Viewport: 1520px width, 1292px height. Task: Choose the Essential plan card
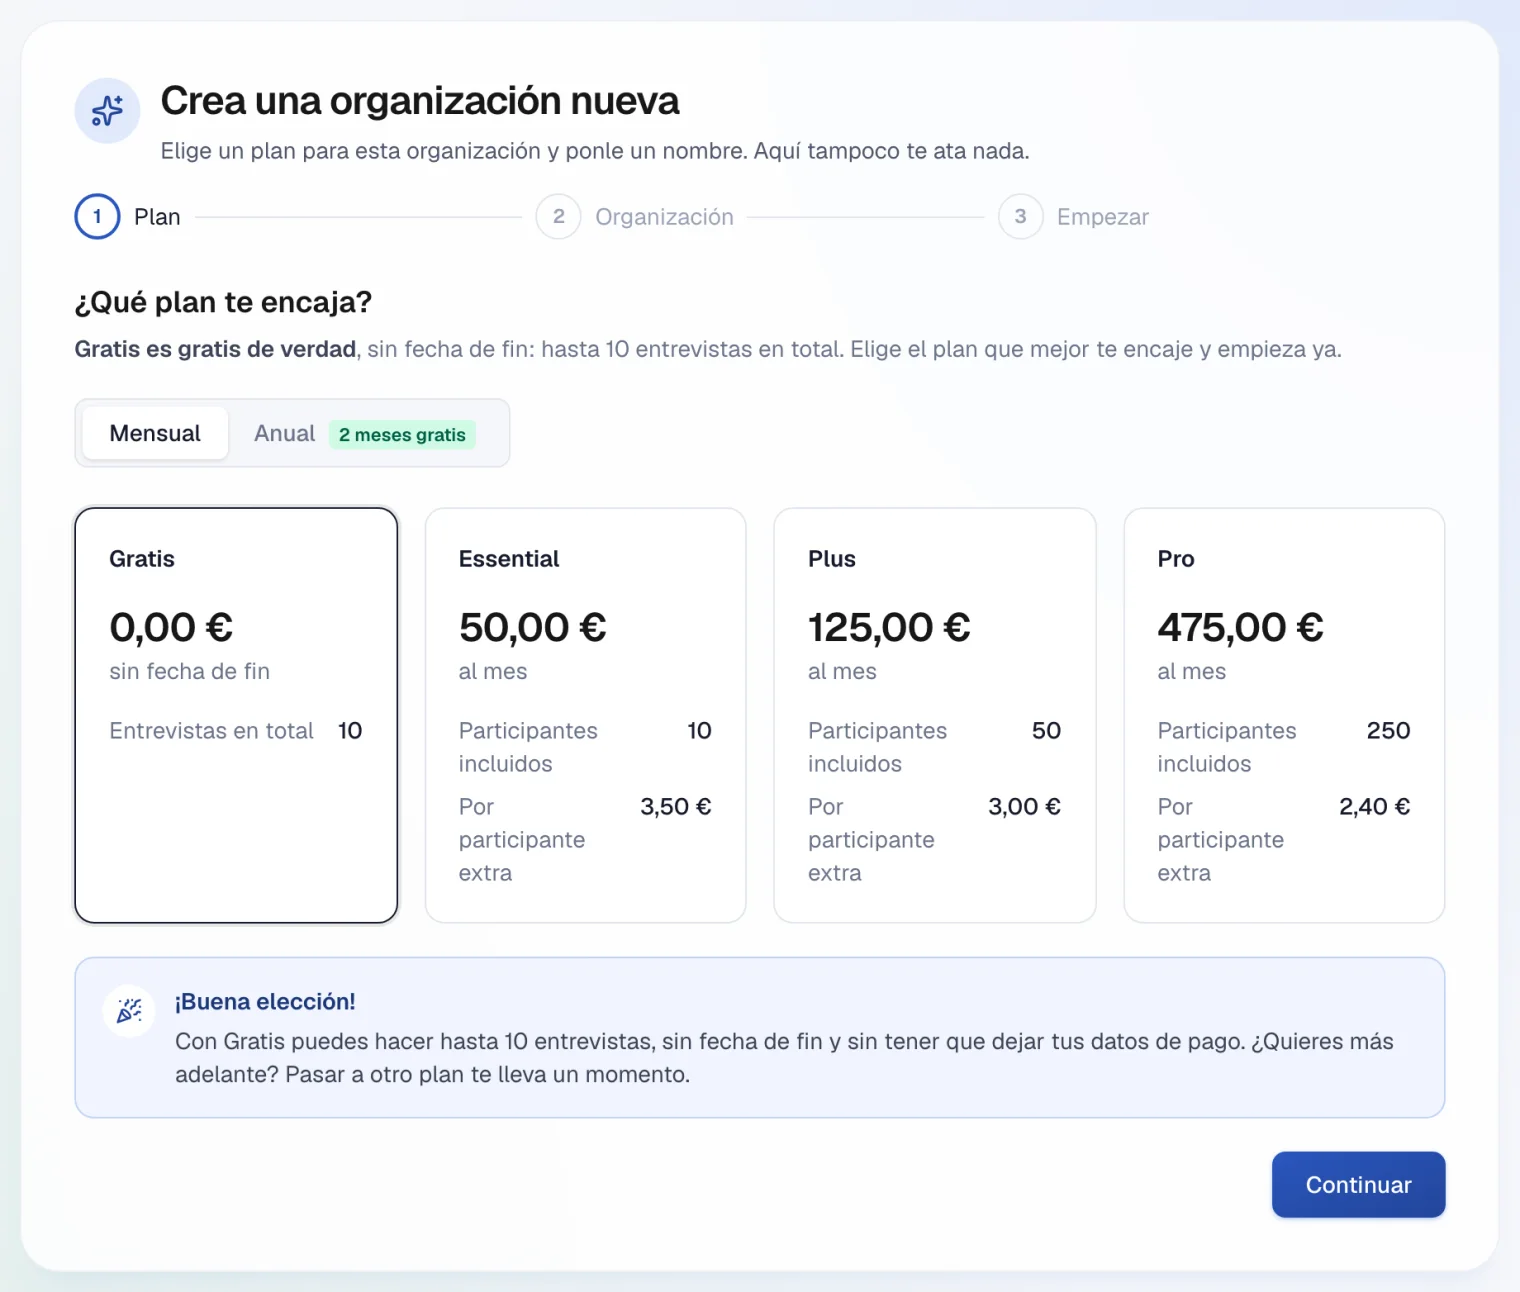pyautogui.click(x=586, y=715)
